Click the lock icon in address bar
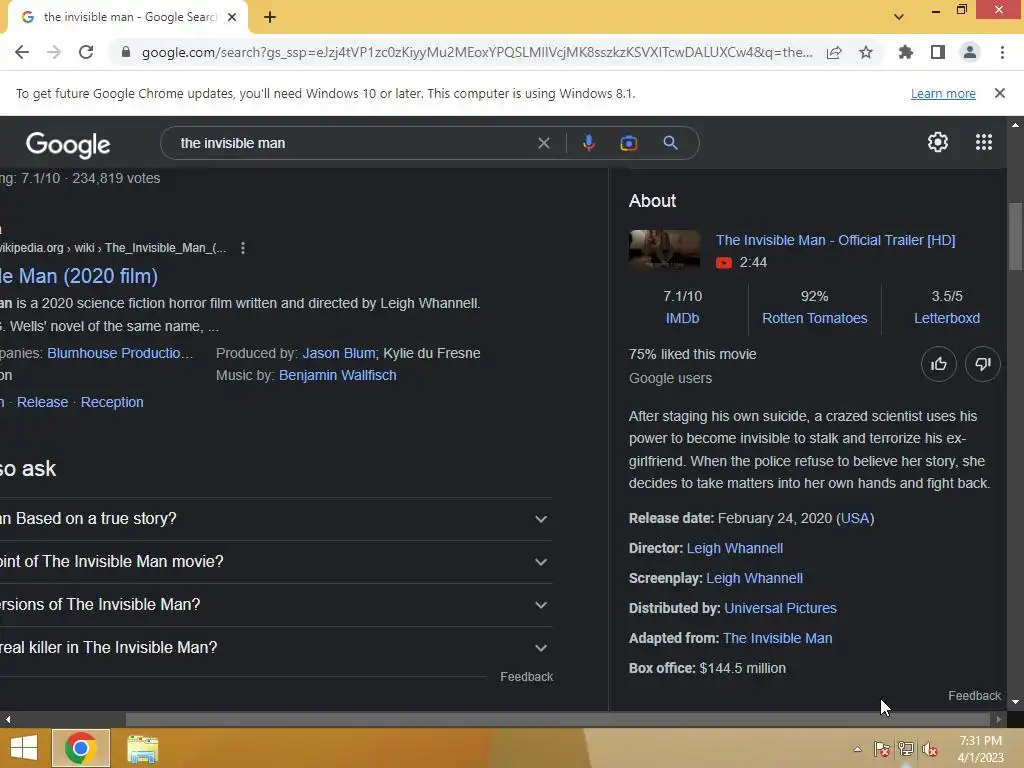 tap(126, 52)
